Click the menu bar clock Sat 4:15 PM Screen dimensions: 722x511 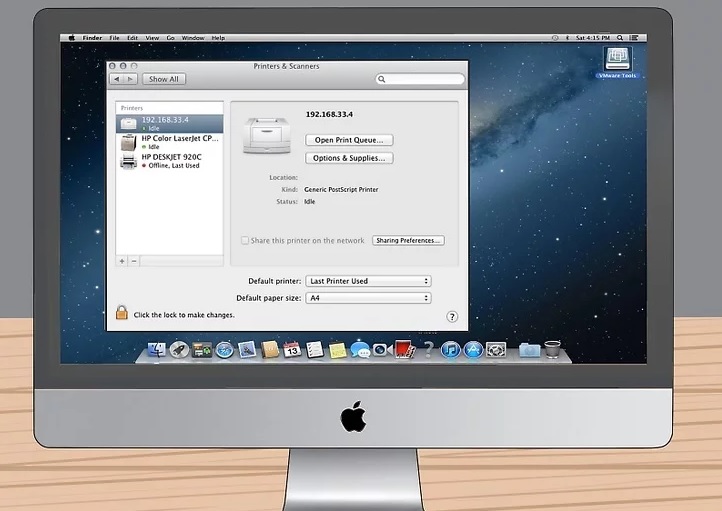tap(593, 38)
